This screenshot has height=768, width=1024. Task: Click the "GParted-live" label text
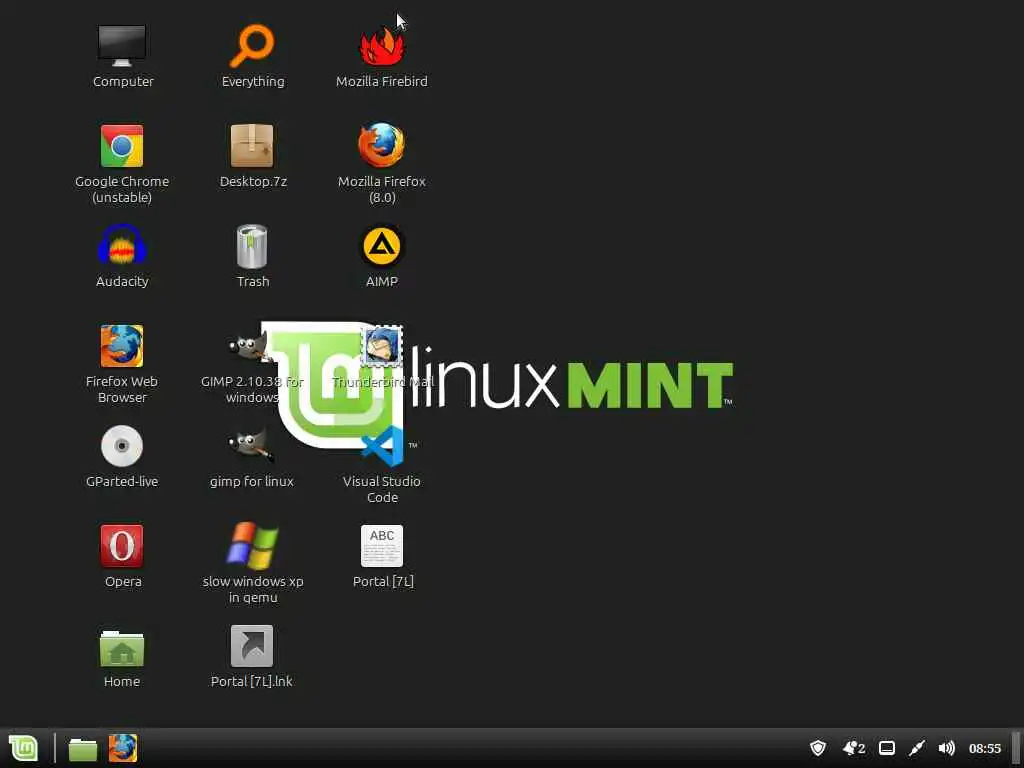122,481
